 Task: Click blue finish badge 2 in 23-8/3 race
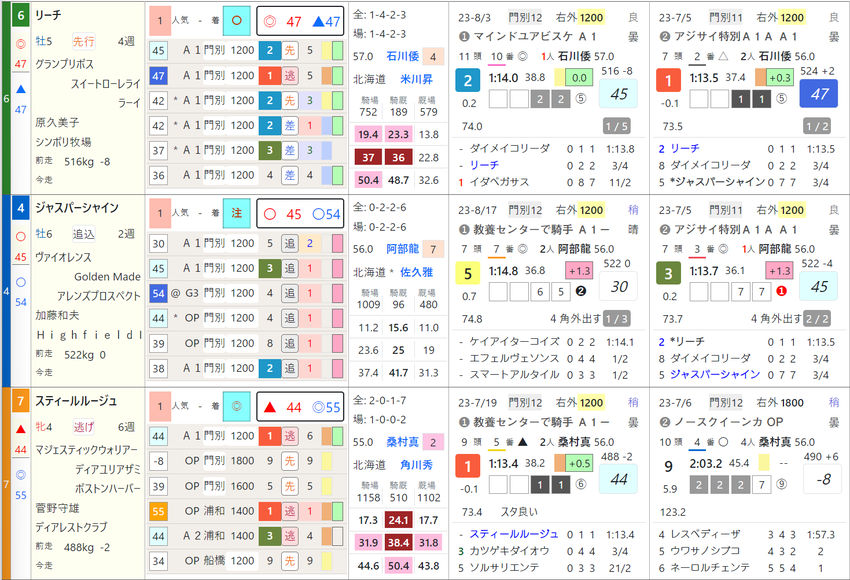467,81
